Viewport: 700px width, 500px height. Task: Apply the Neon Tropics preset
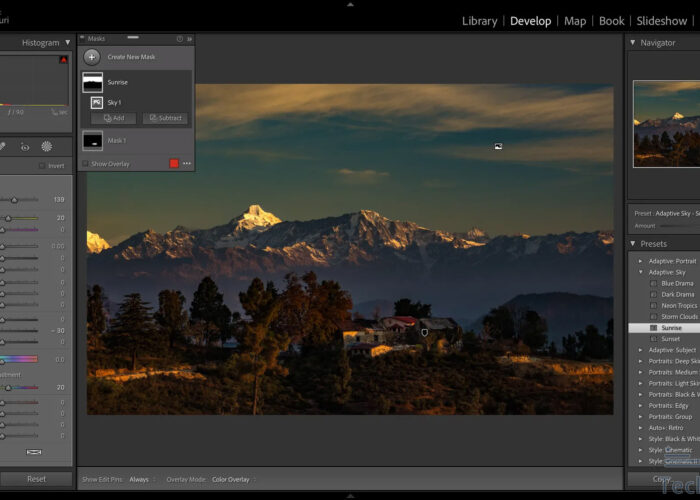[x=679, y=306]
